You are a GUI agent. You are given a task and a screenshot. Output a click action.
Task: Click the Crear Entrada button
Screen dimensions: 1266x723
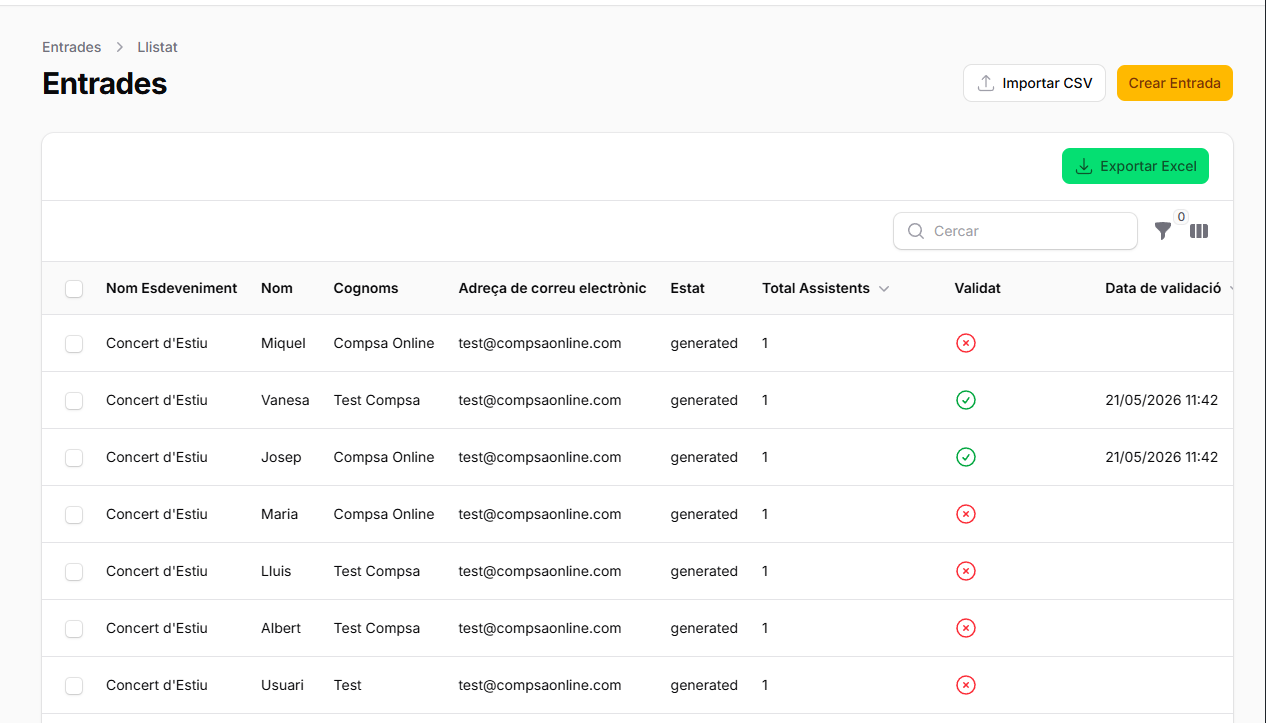pos(1175,83)
